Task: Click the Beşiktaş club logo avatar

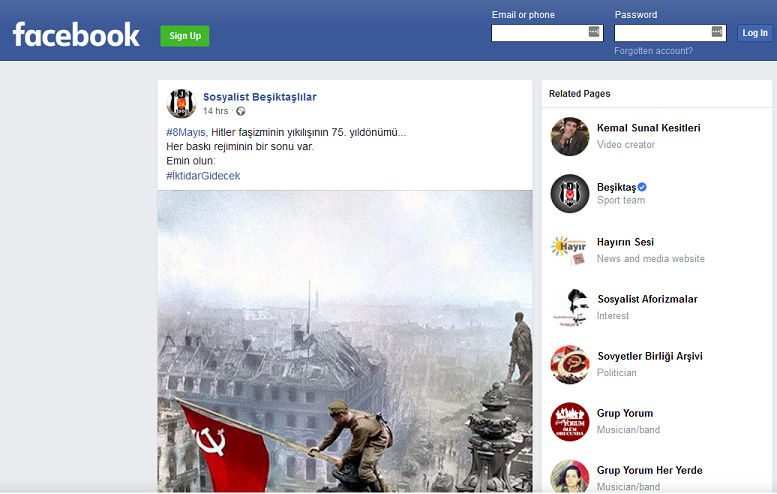Action: tap(570, 193)
